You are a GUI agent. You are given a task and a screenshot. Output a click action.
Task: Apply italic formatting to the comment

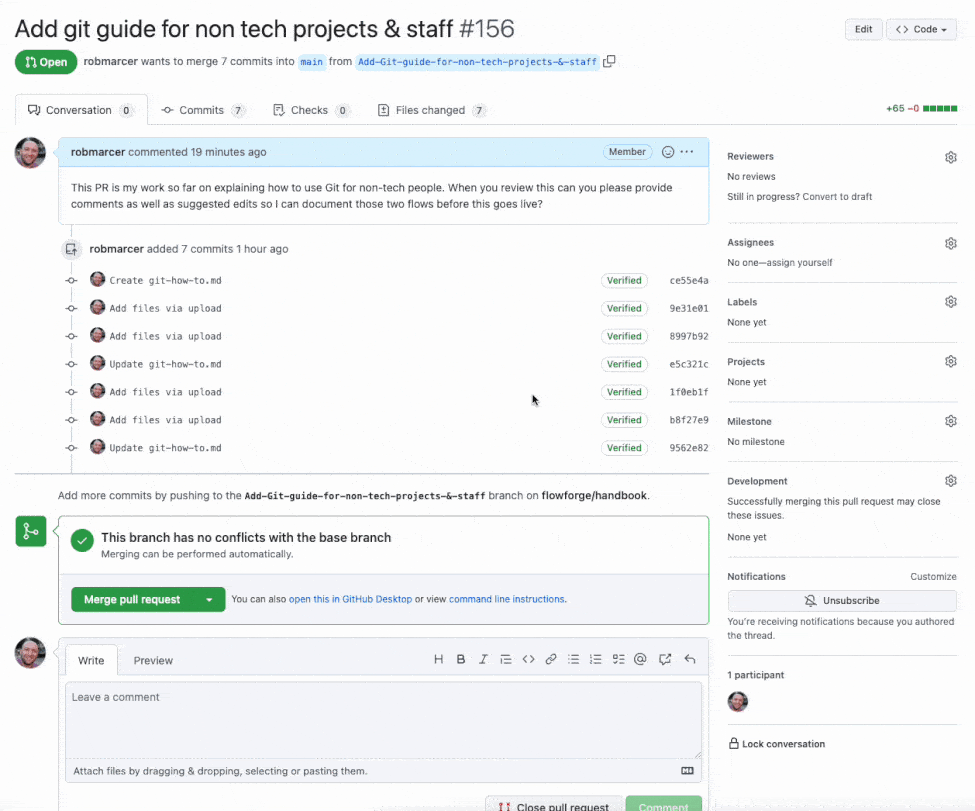[483, 659]
